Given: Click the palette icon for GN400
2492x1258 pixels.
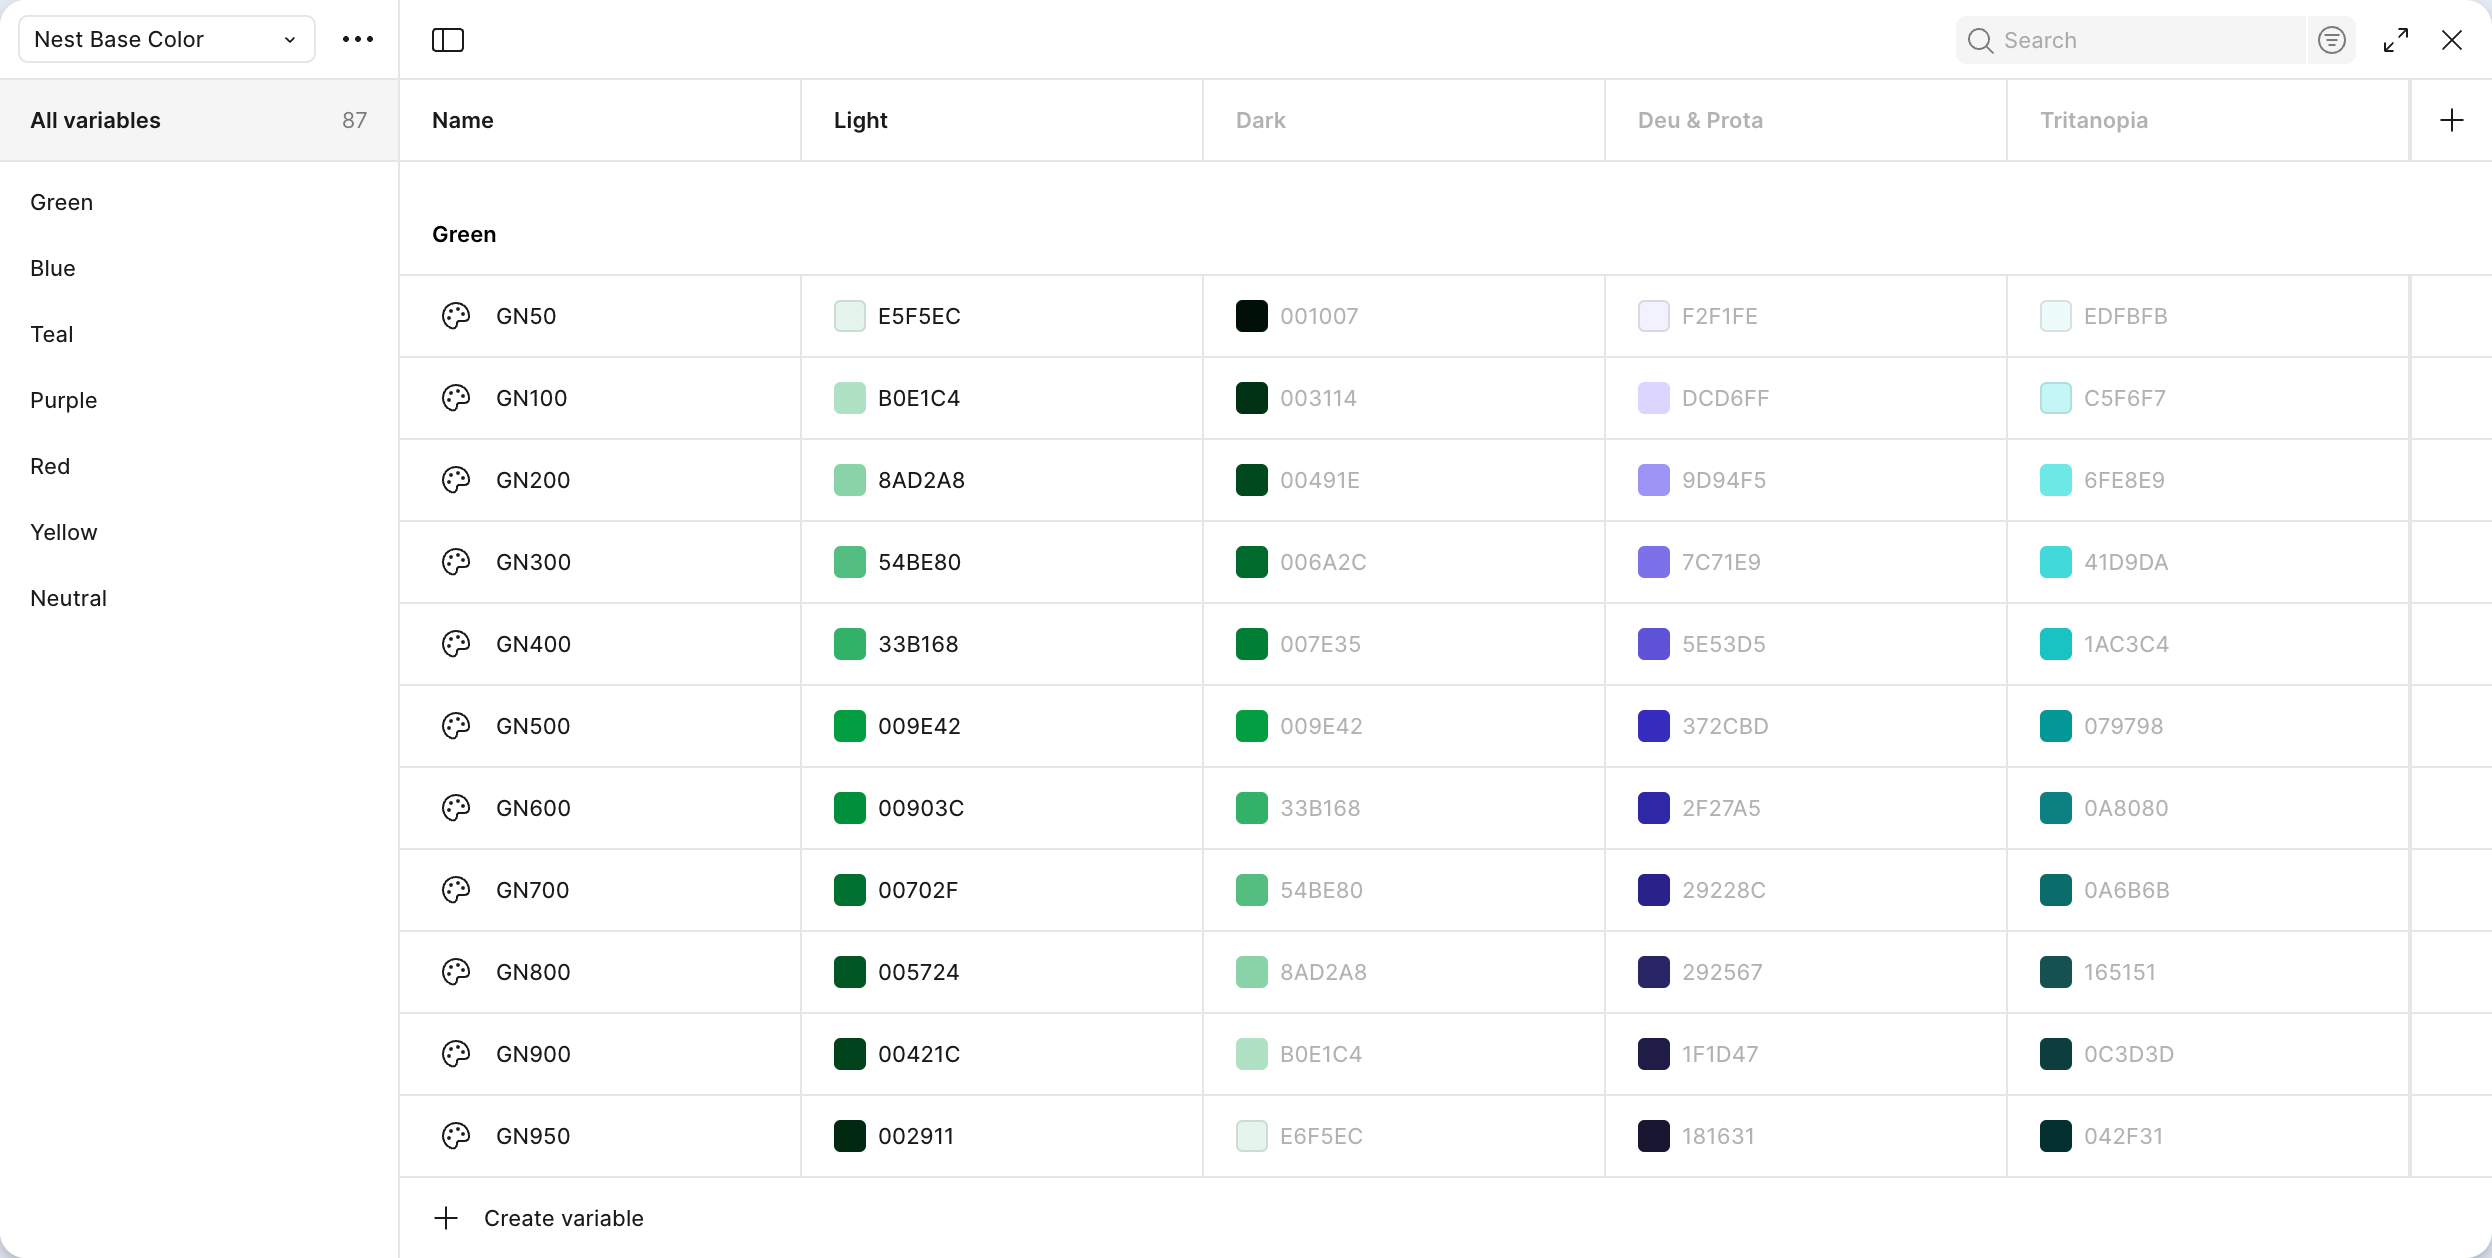Looking at the screenshot, I should tap(456, 644).
